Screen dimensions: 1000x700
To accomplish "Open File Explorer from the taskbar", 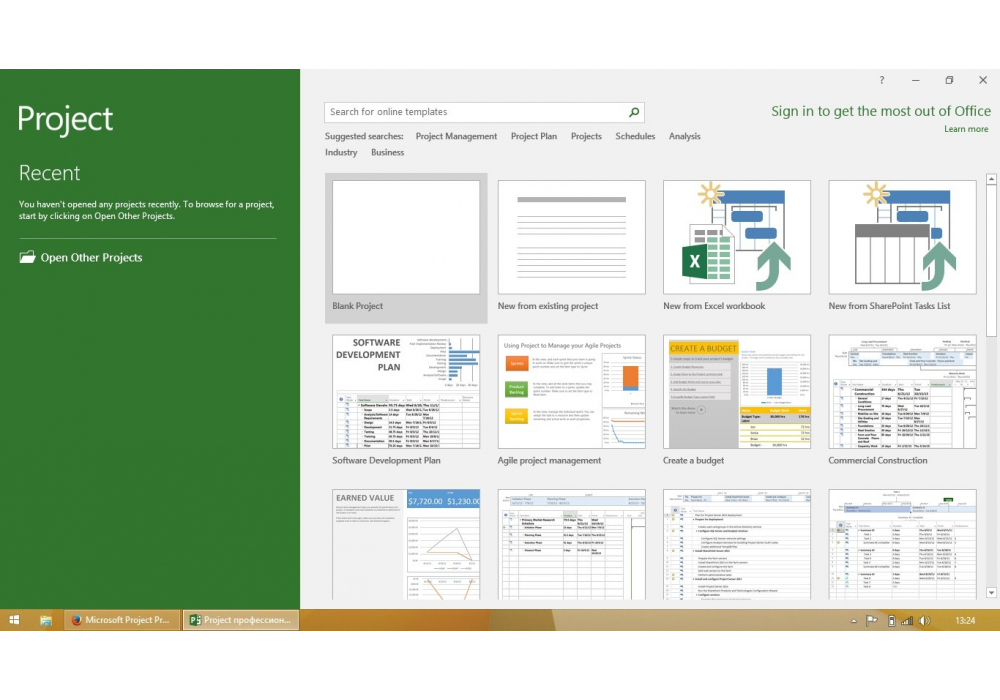I will 46,620.
